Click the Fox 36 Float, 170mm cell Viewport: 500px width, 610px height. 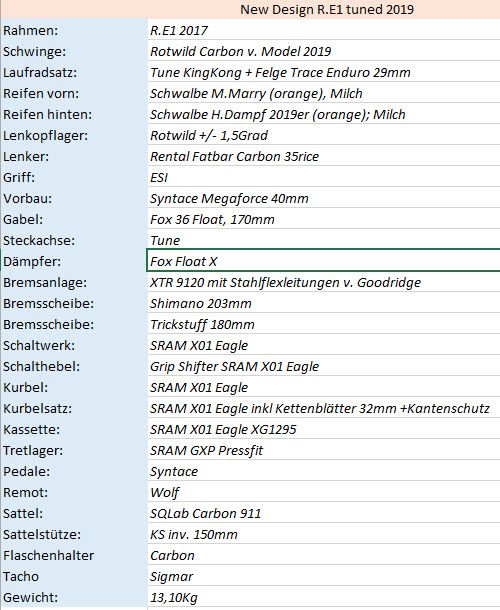pos(324,218)
